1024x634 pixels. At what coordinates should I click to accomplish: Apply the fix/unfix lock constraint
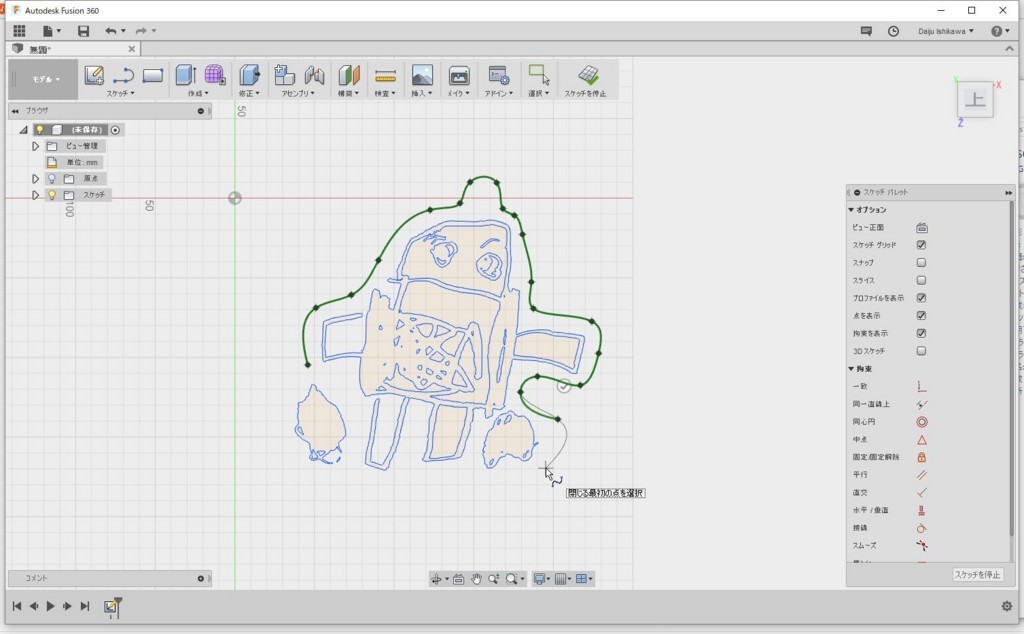(921, 457)
